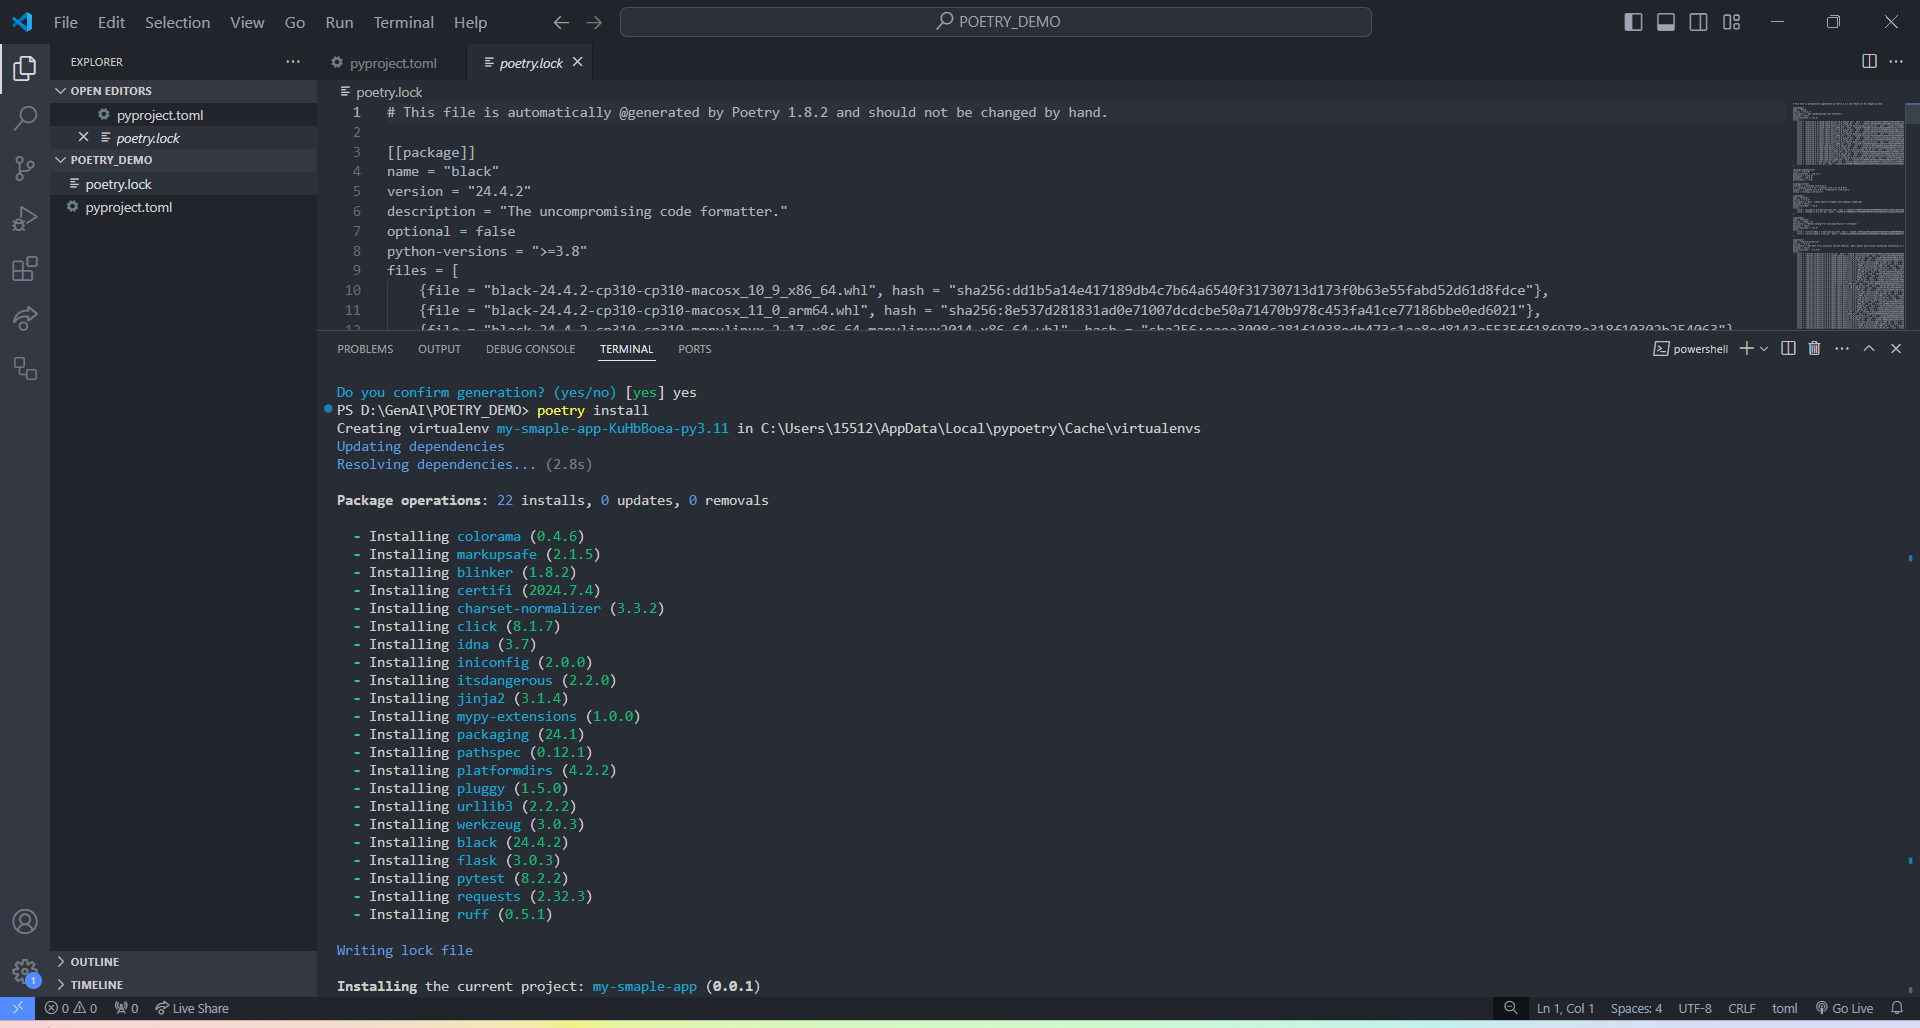Open the Terminal menu
The width and height of the screenshot is (1920, 1028).
pos(403,22)
